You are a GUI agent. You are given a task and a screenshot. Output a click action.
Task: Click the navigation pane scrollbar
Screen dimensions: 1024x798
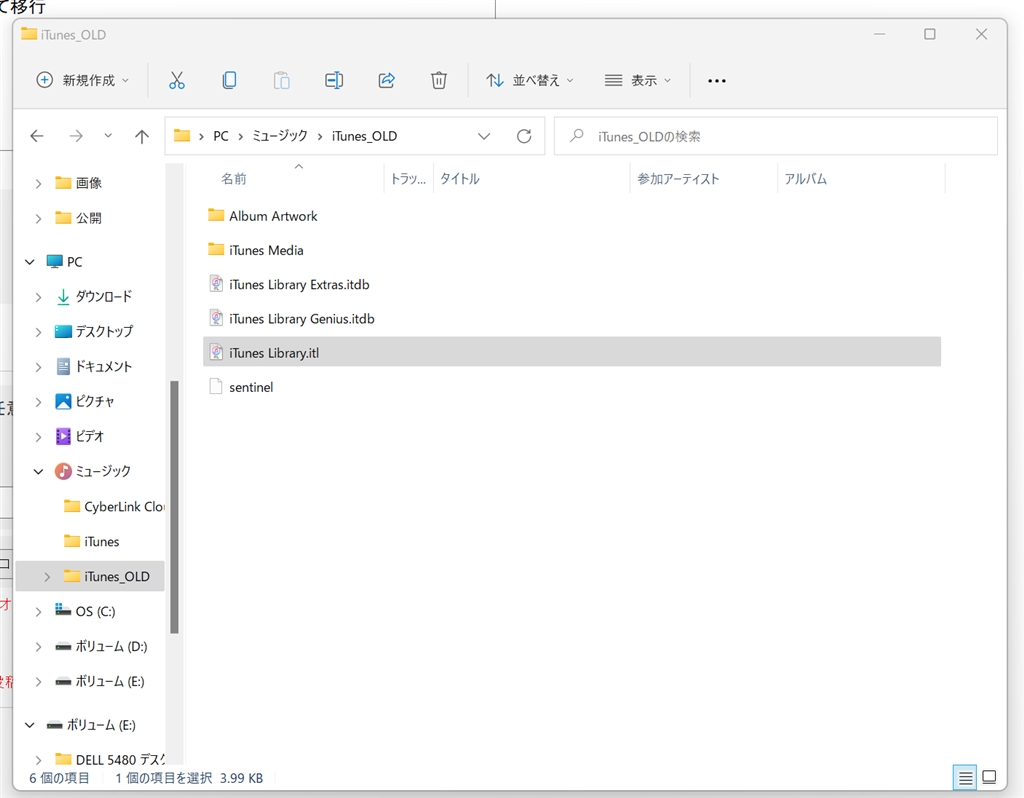(174, 506)
